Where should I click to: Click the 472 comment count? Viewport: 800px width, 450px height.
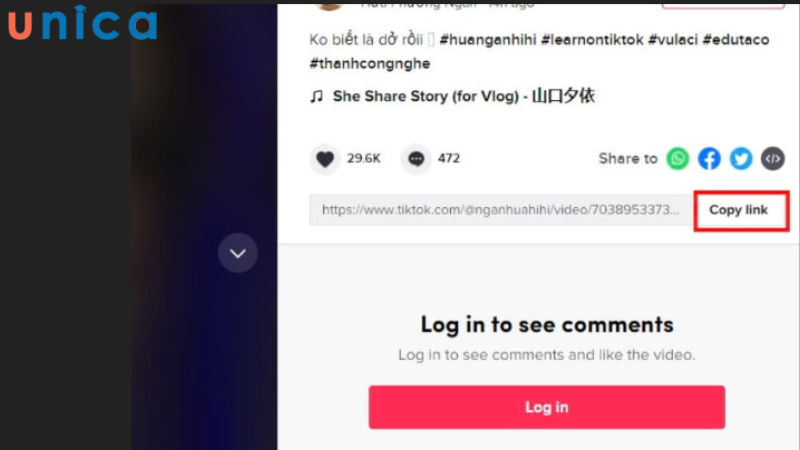pos(449,159)
